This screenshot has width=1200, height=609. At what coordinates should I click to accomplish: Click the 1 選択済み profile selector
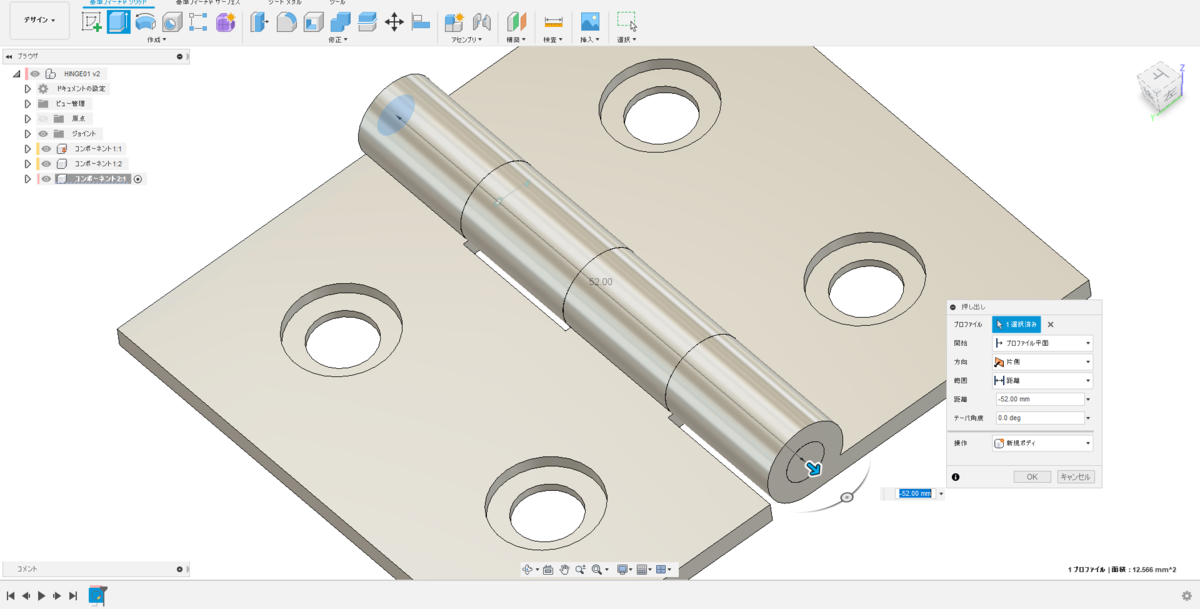coord(1016,324)
